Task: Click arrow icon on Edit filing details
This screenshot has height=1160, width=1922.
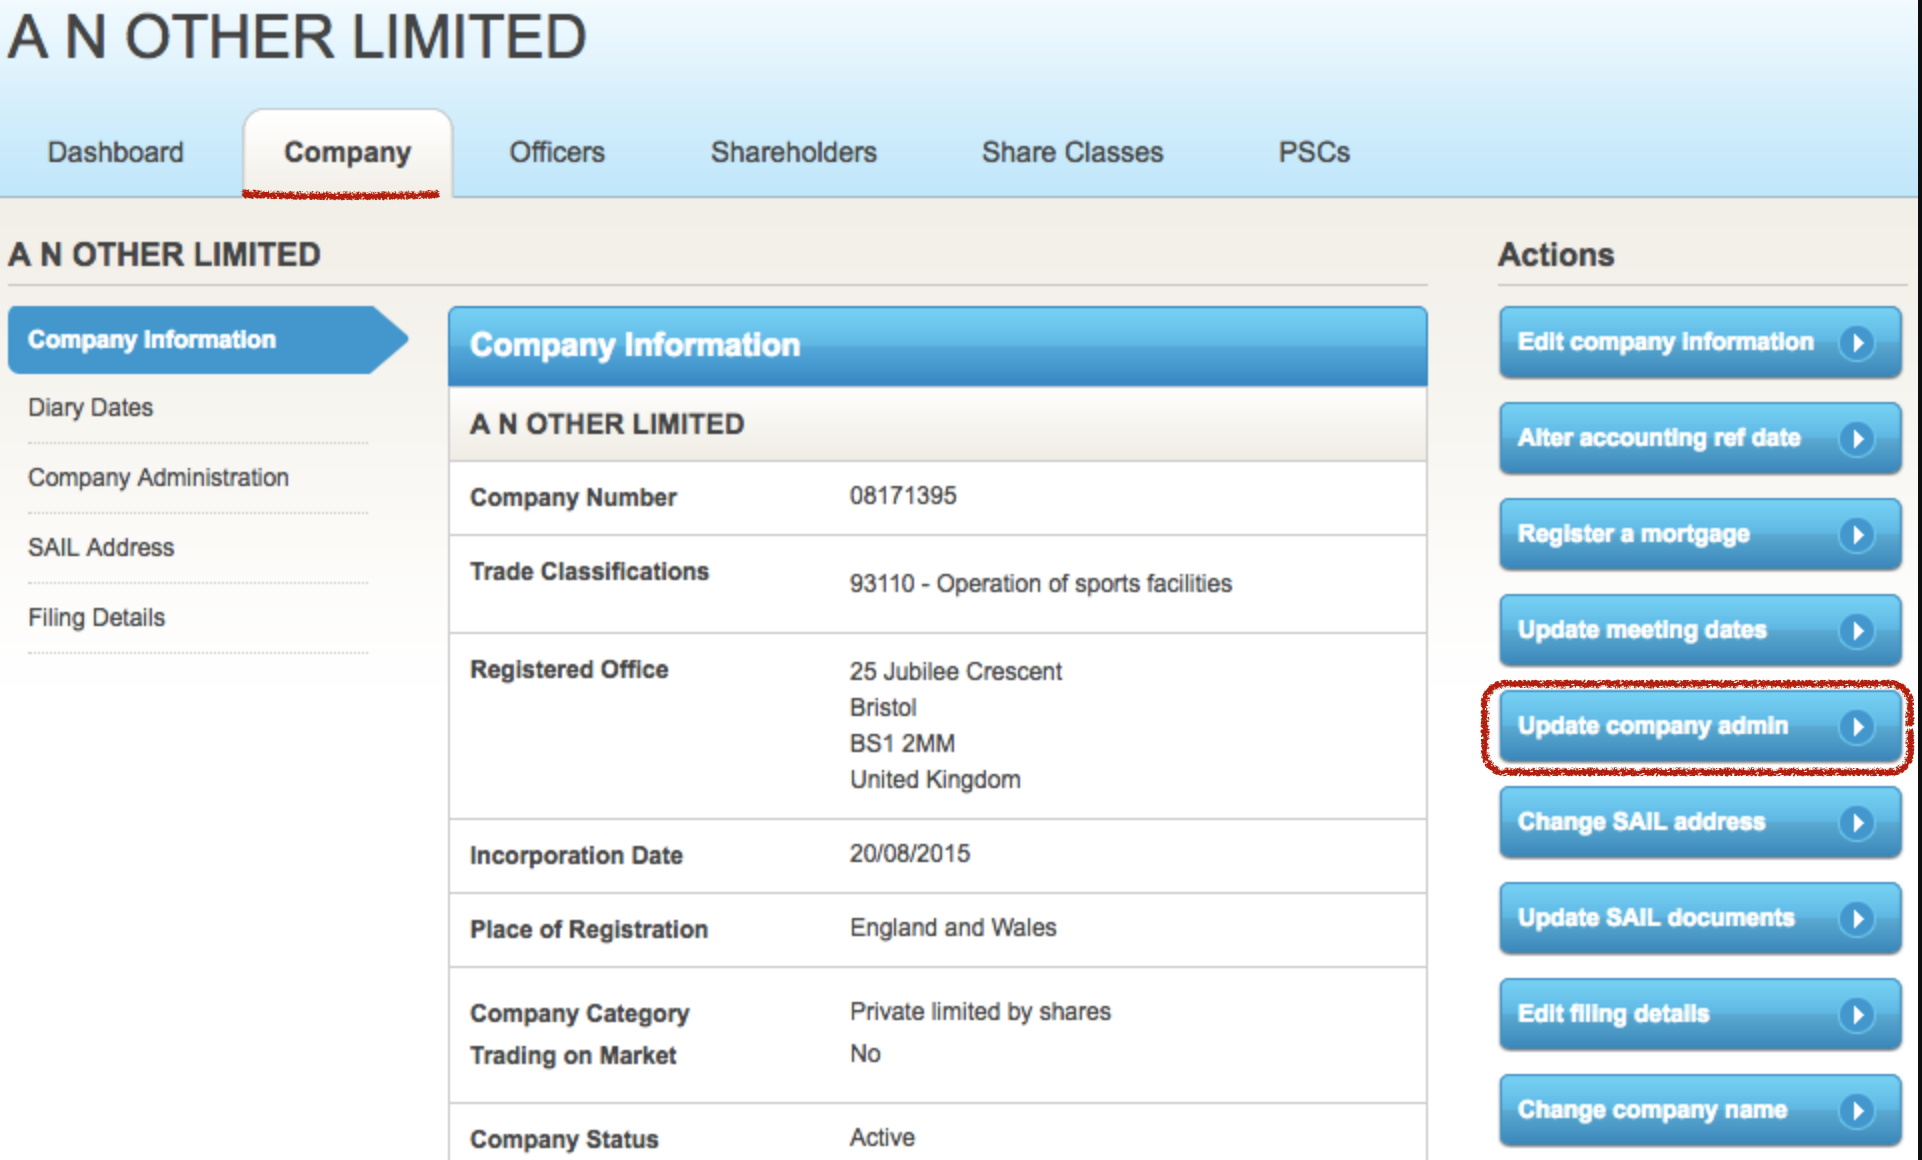Action: click(x=1857, y=1014)
